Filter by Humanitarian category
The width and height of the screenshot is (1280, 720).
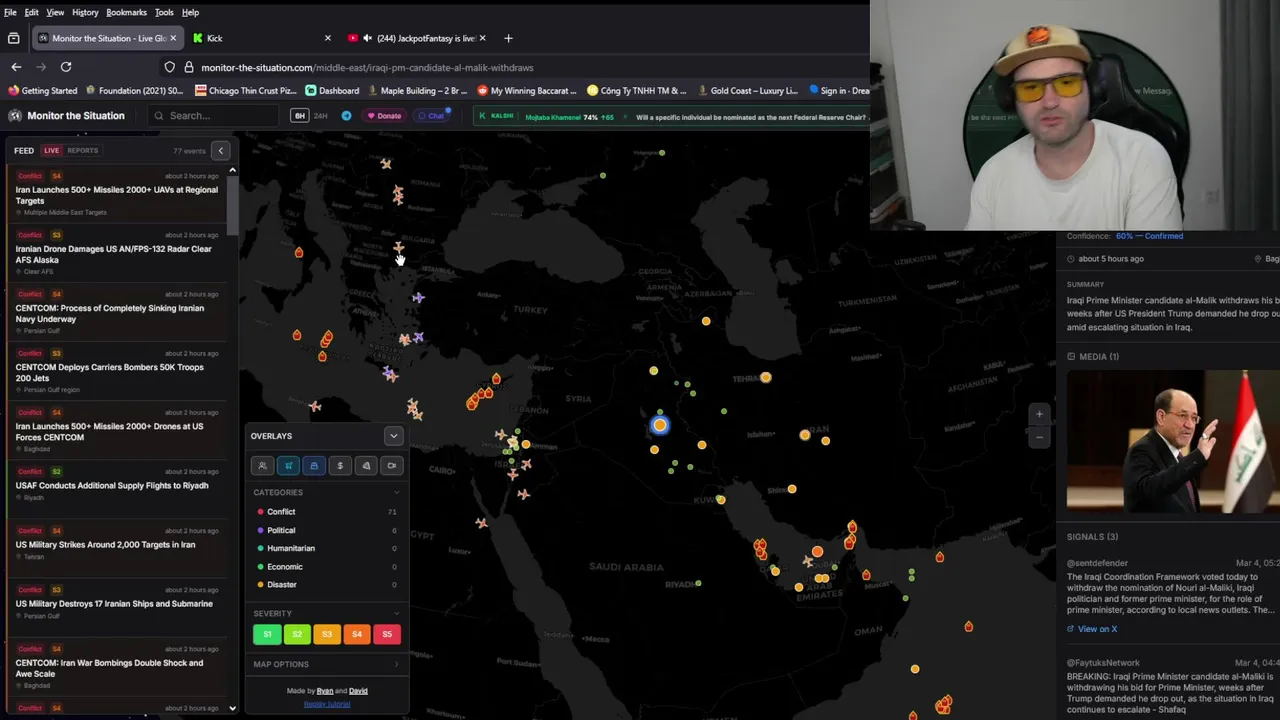326,548
